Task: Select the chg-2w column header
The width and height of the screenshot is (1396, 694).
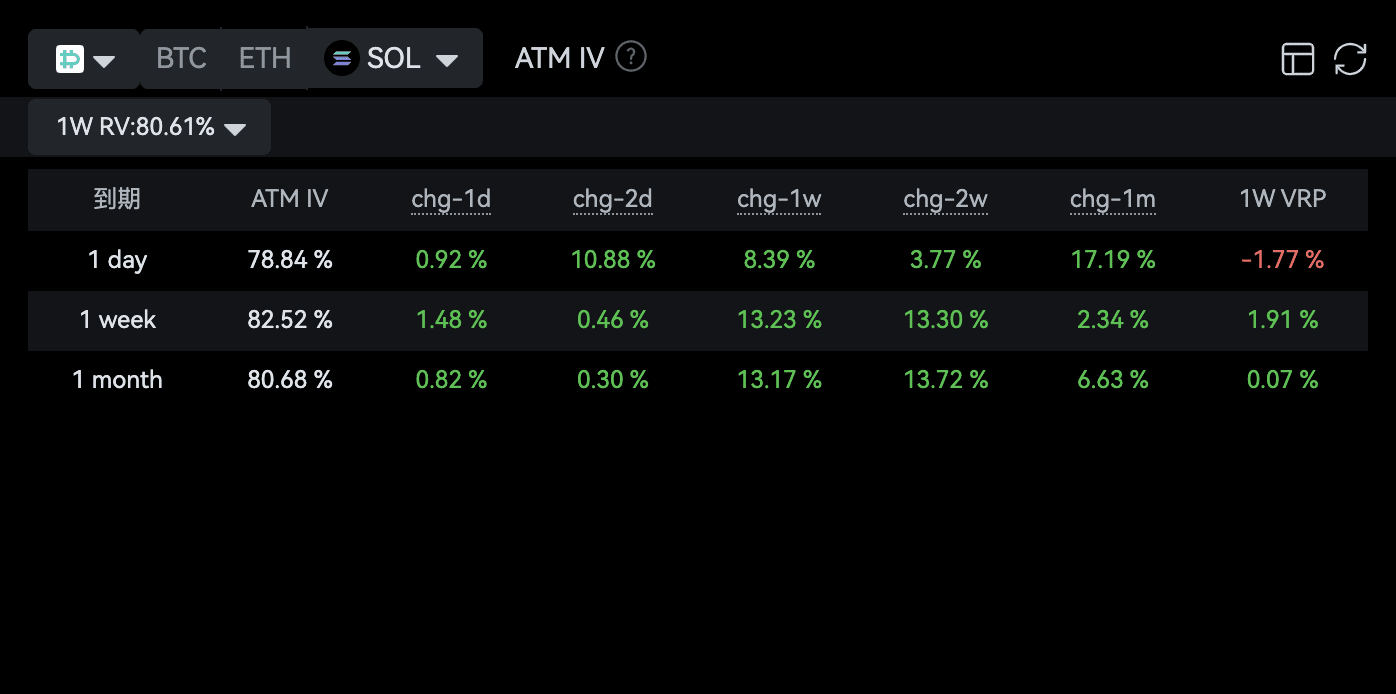Action: point(946,199)
